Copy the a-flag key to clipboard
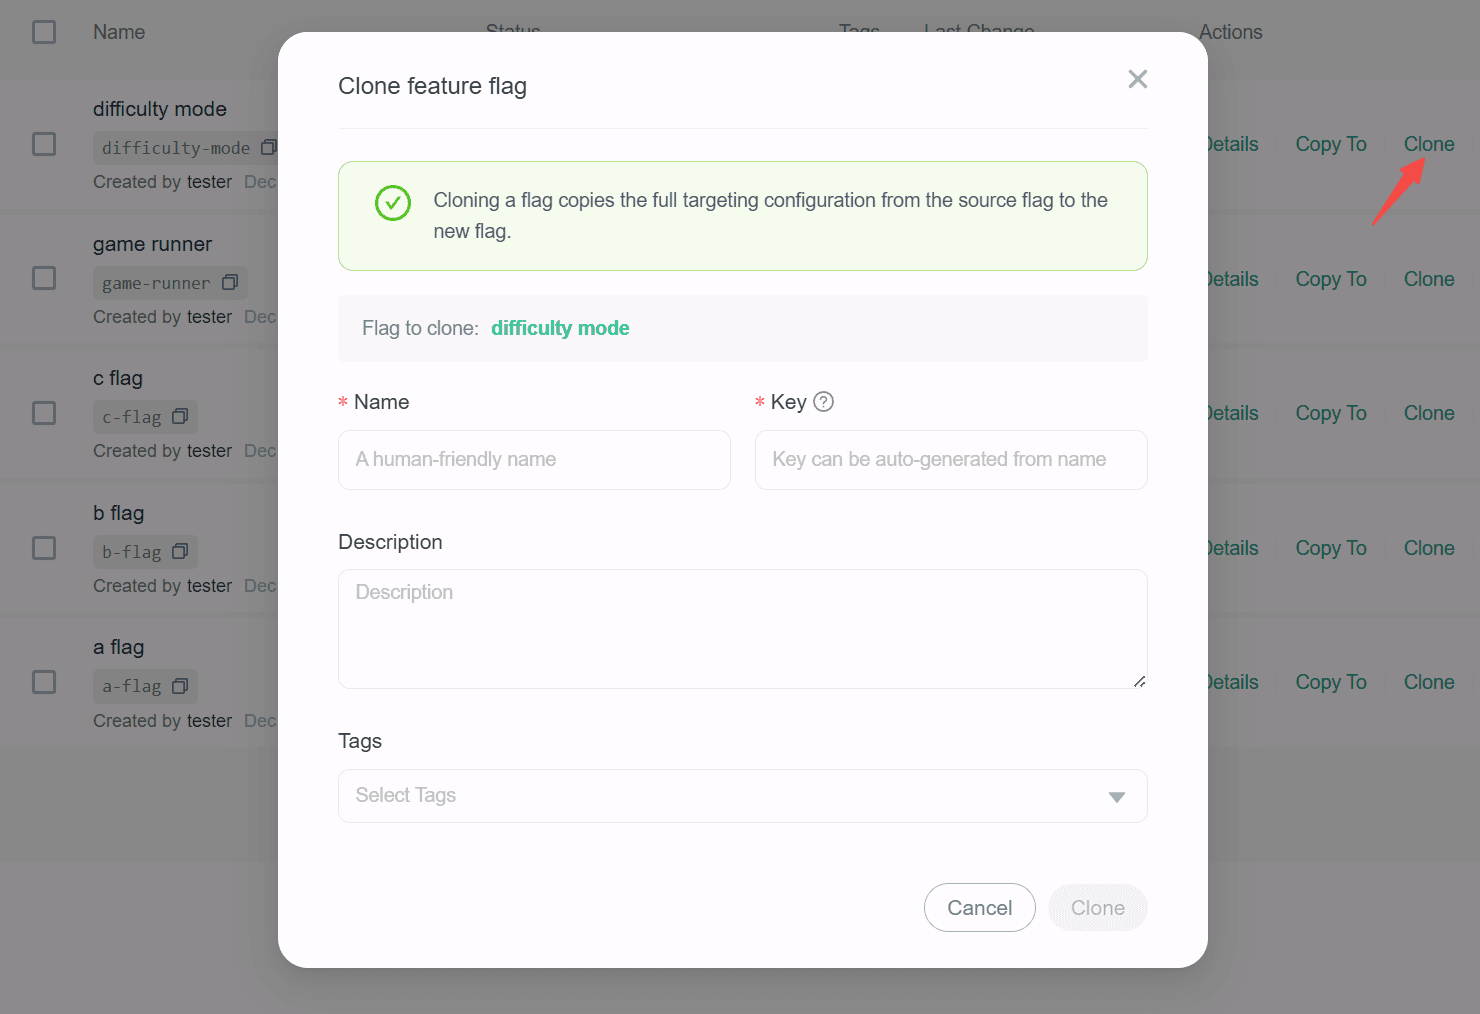This screenshot has height=1014, width=1480. coord(180,686)
